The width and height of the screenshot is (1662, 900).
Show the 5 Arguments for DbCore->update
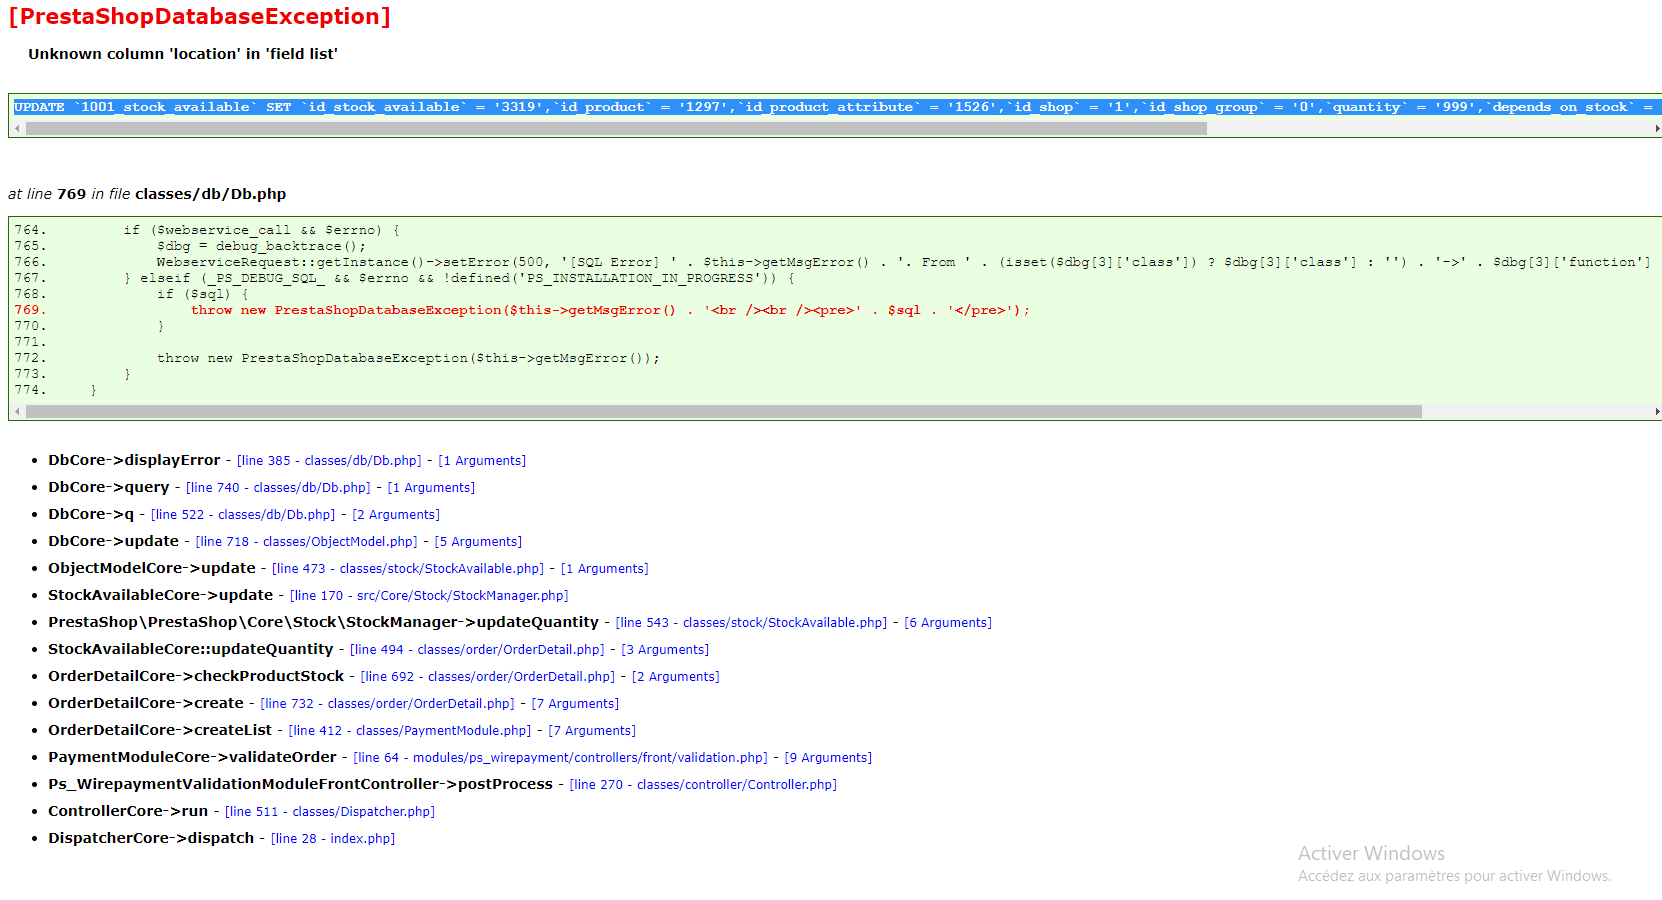478,542
